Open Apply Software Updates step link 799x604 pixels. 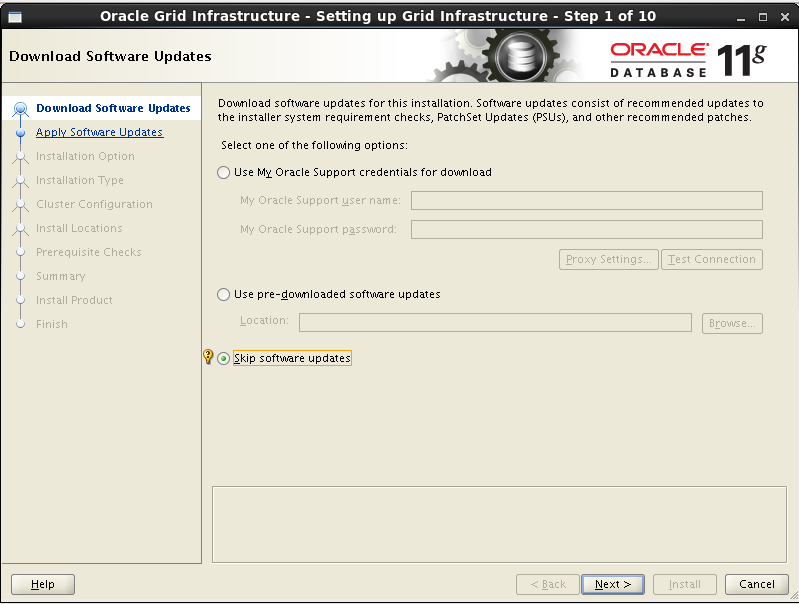click(x=99, y=132)
